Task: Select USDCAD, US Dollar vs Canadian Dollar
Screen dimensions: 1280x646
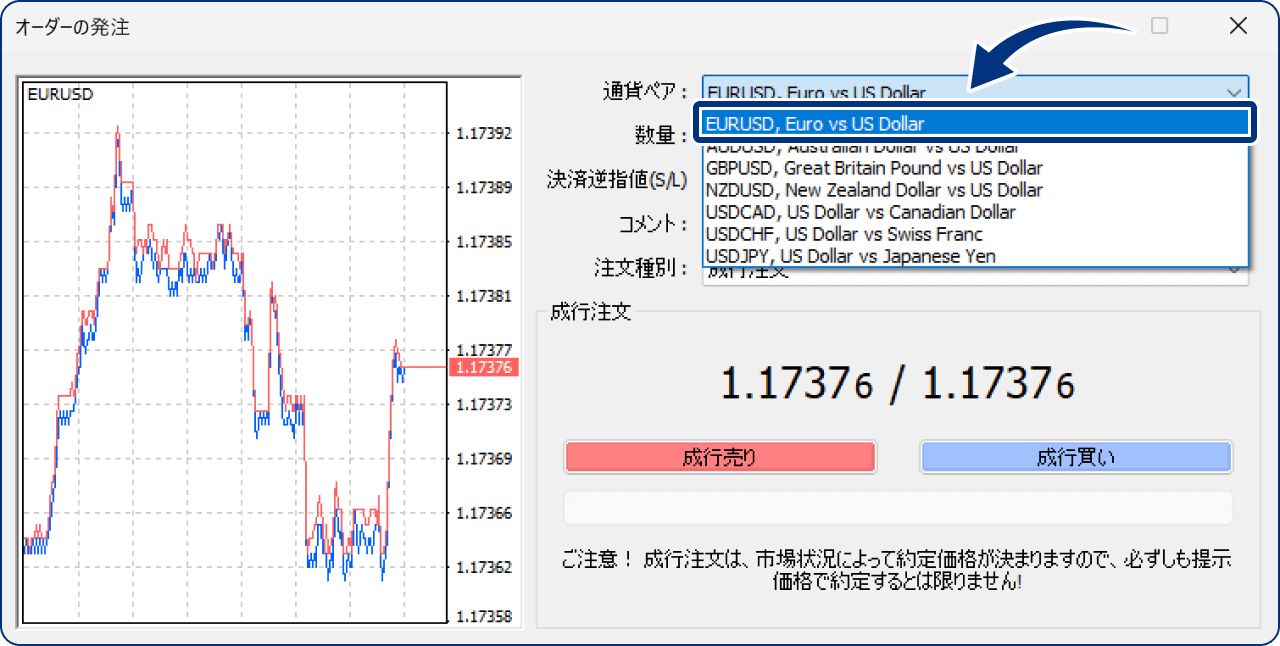Action: [x=860, y=212]
